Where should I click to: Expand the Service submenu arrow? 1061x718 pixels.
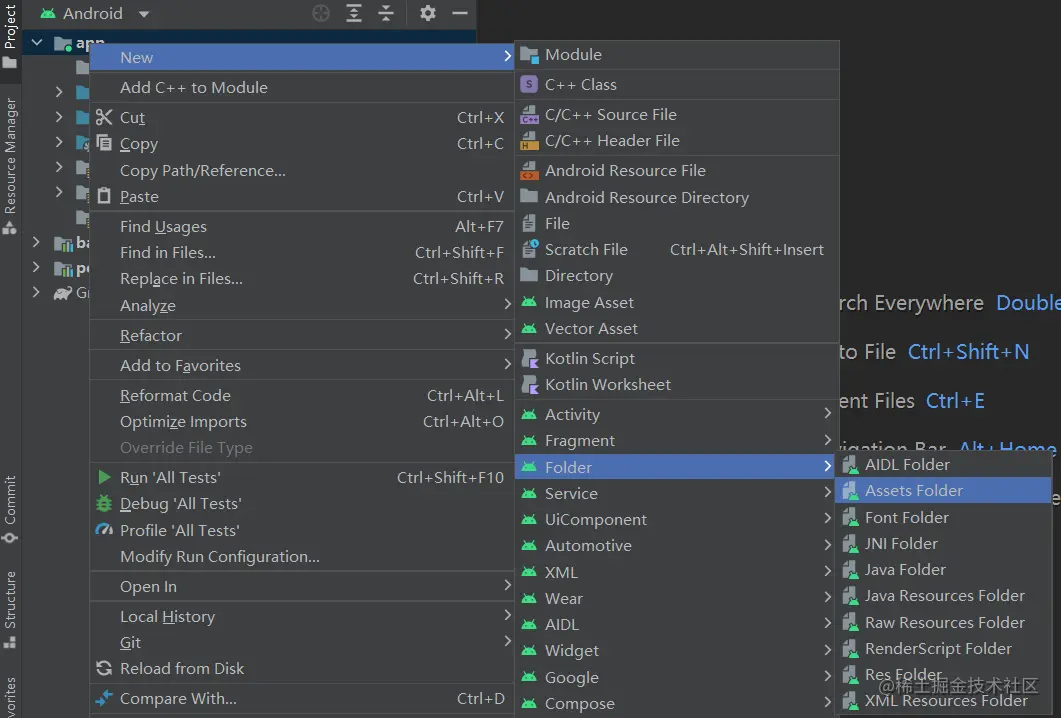click(x=828, y=492)
